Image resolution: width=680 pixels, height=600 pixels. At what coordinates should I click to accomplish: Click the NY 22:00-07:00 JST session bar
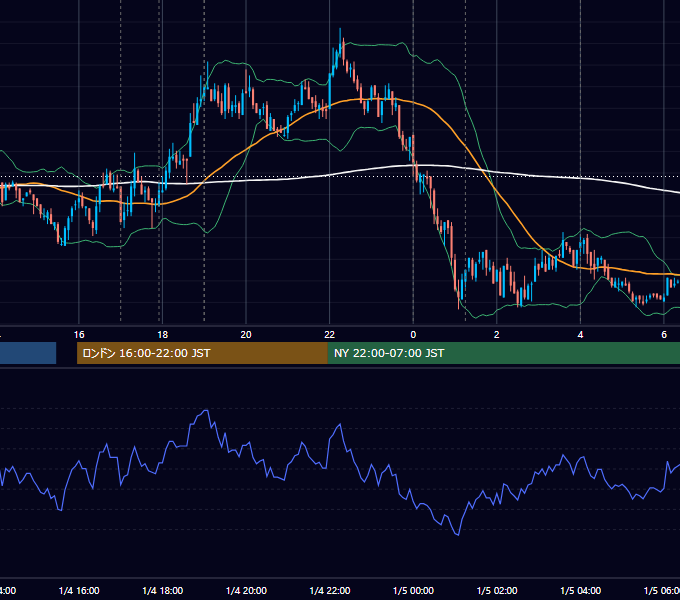click(x=503, y=353)
